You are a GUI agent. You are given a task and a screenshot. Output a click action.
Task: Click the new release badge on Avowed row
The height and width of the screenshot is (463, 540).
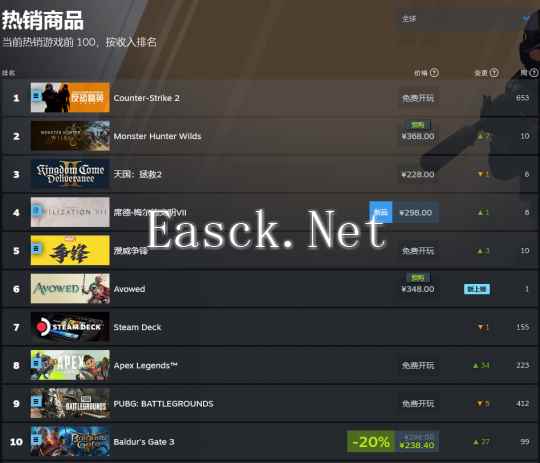click(x=477, y=289)
